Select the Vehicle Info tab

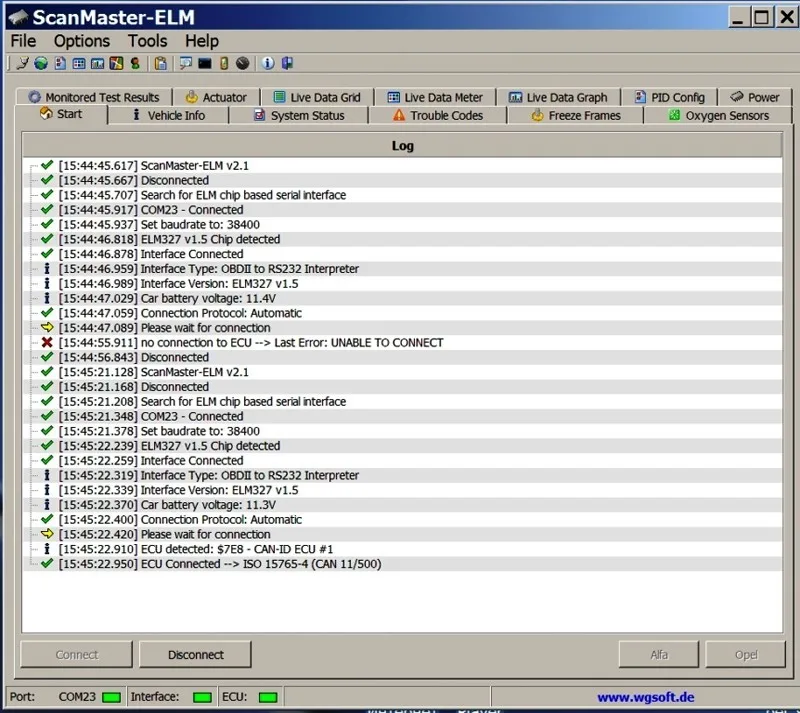(x=168, y=116)
